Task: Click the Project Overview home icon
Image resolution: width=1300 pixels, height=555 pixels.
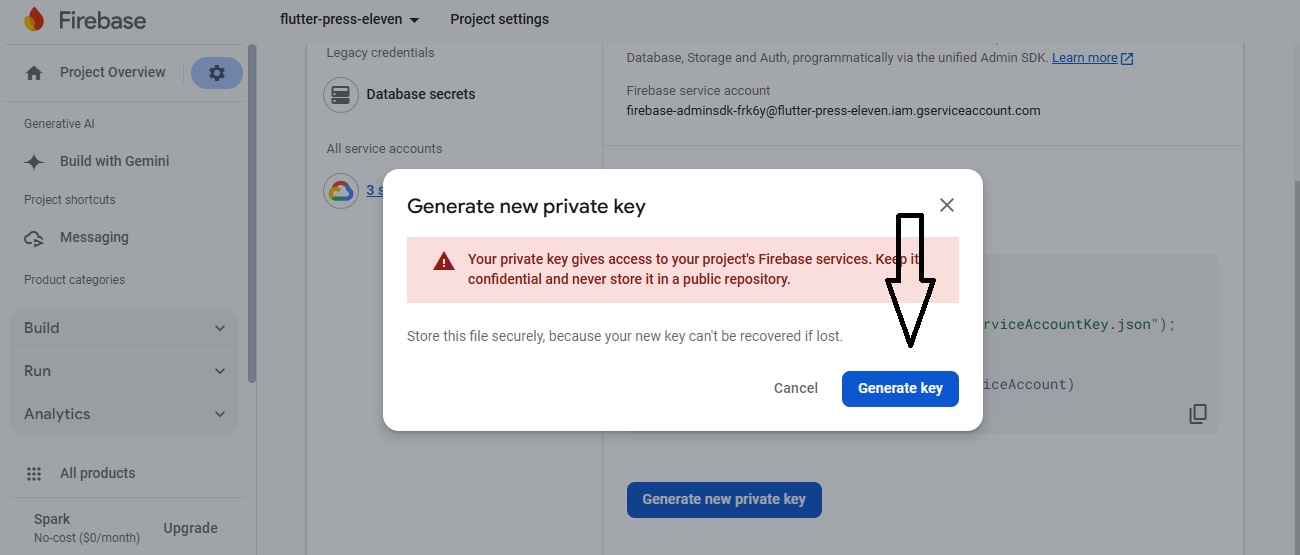Action: (x=34, y=73)
